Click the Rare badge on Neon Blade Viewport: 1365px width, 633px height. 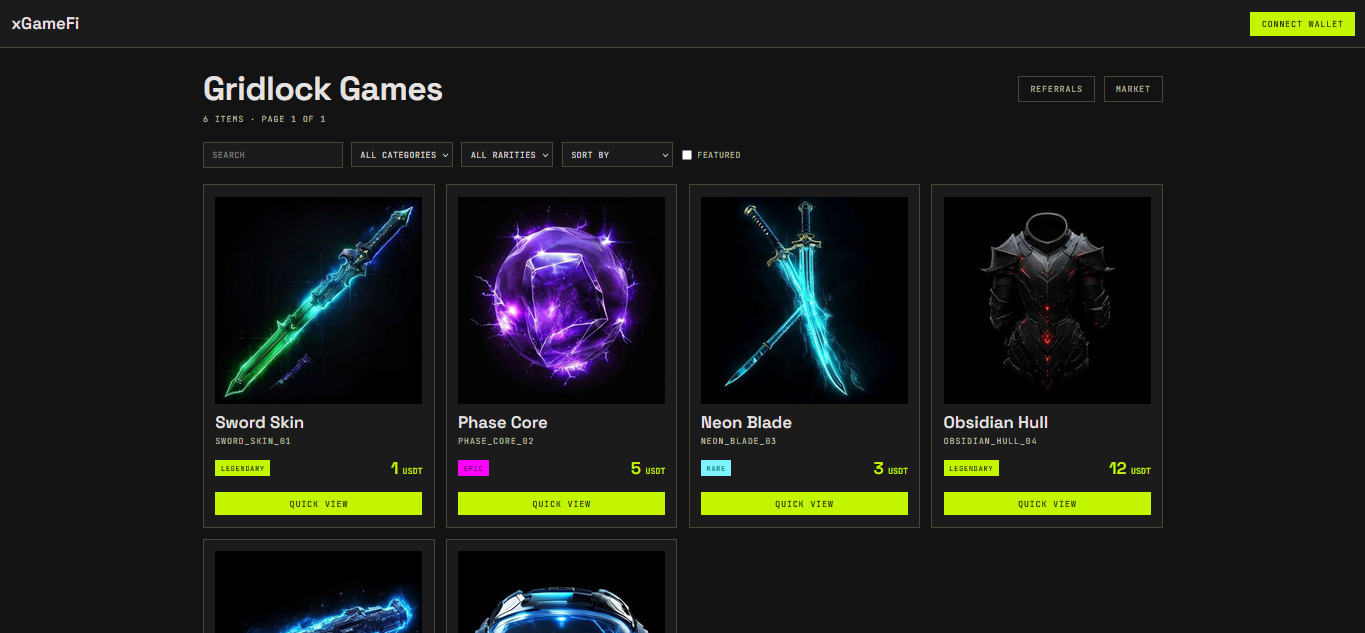click(716, 468)
